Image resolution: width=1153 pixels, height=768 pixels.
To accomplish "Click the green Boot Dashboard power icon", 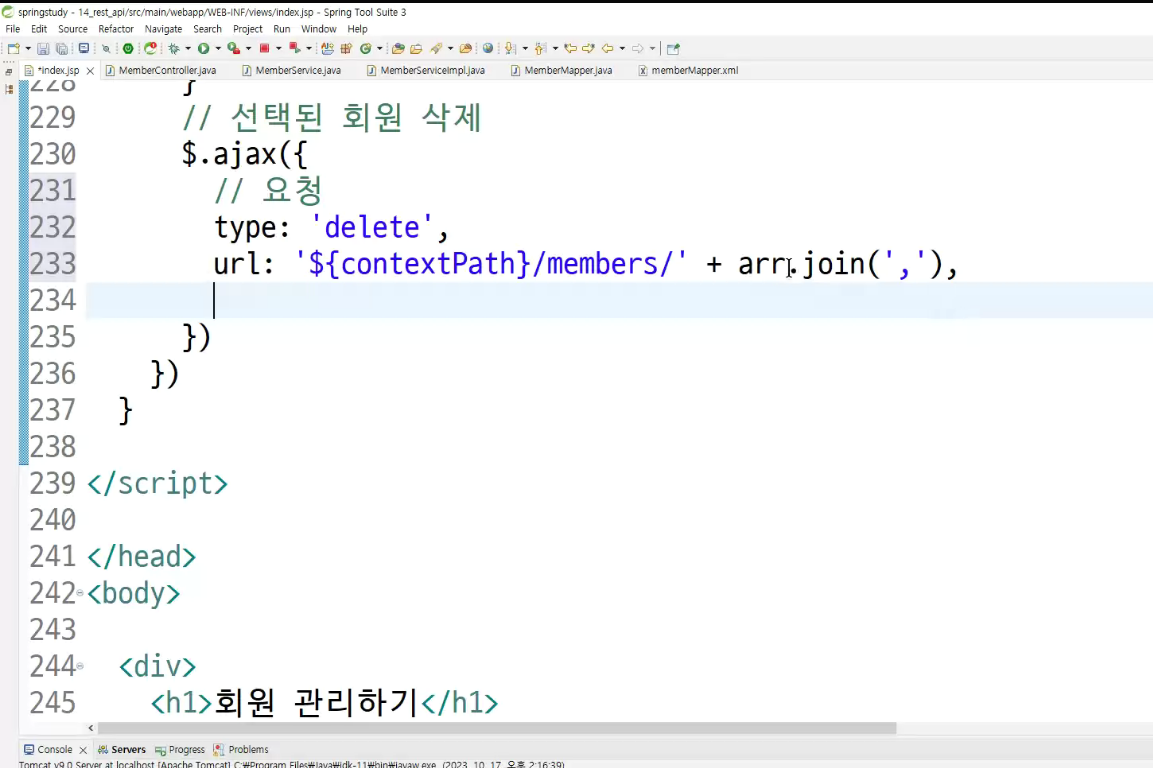I will [128, 49].
